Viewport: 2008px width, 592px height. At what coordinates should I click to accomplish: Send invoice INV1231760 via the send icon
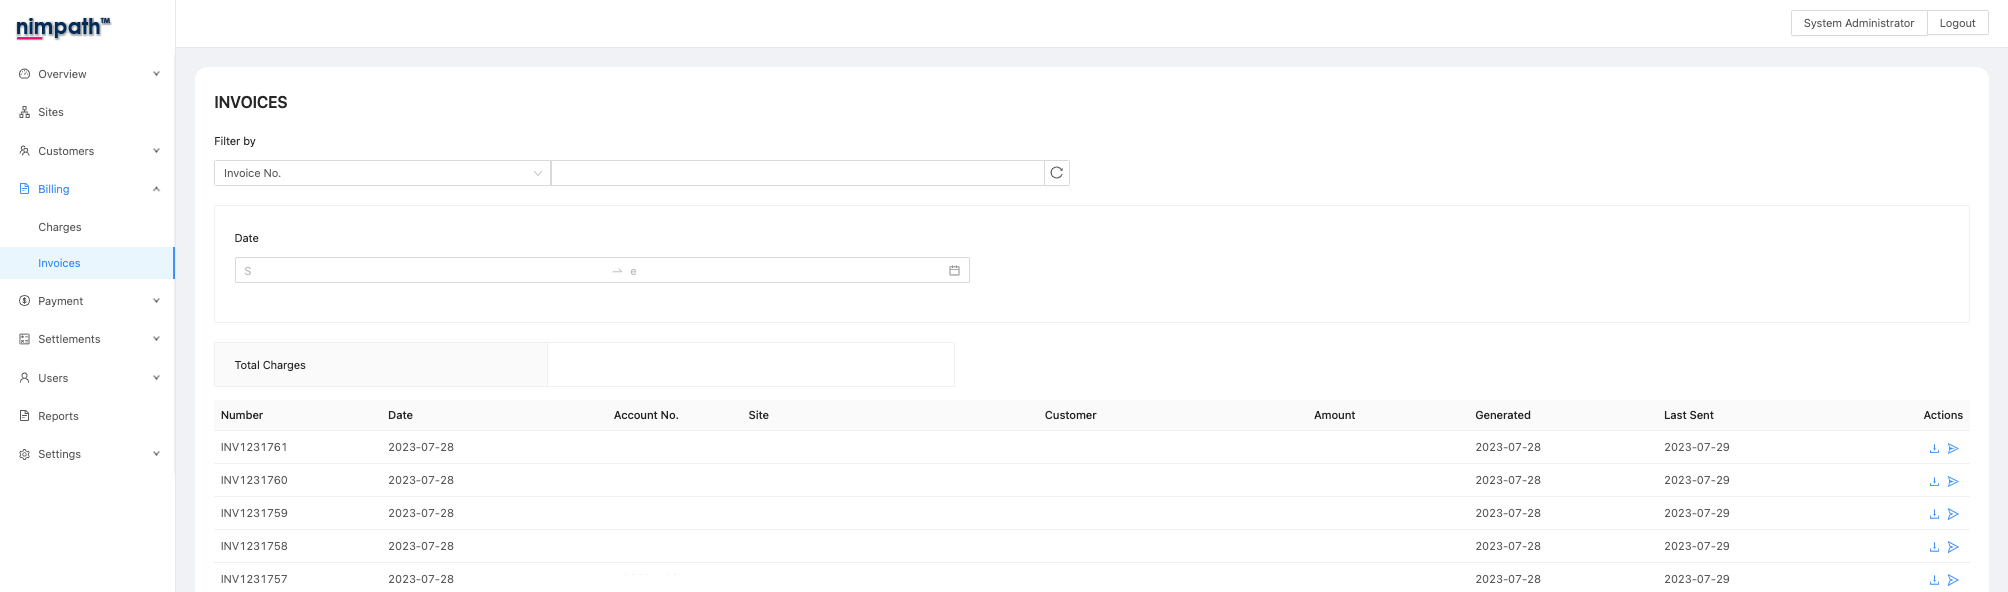coord(1953,481)
